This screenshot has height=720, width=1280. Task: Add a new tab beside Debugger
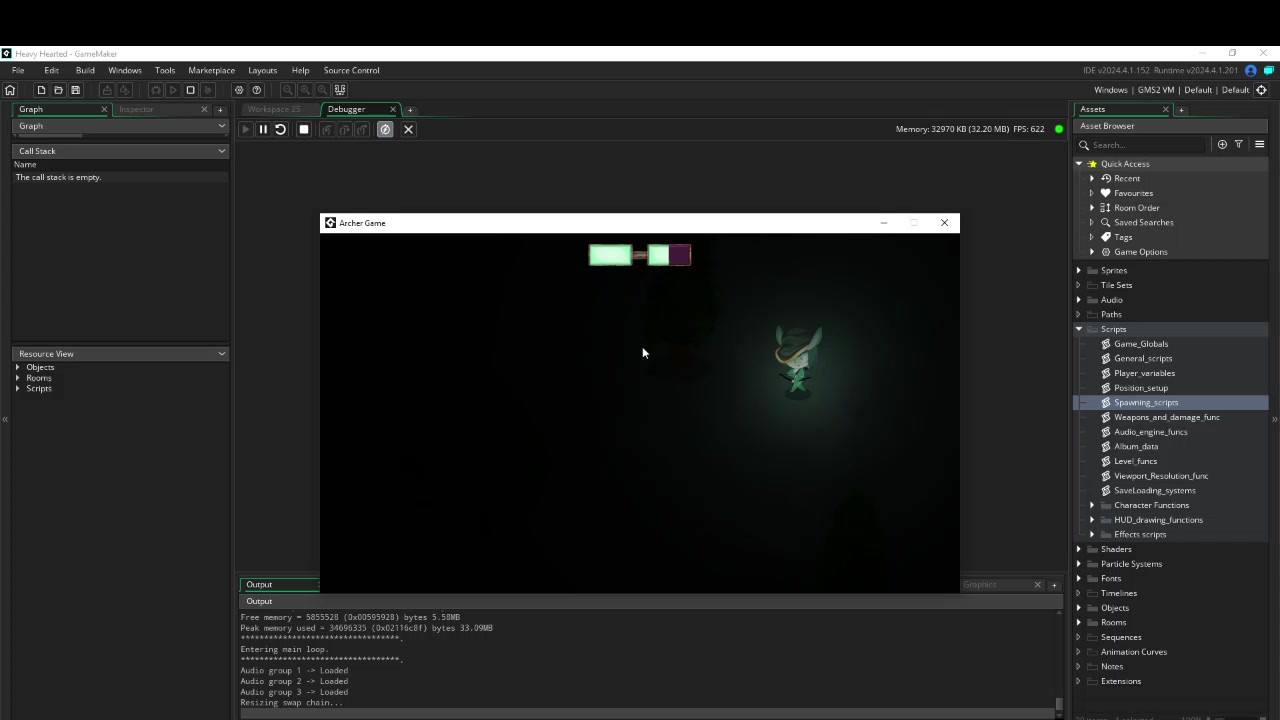pos(410,109)
